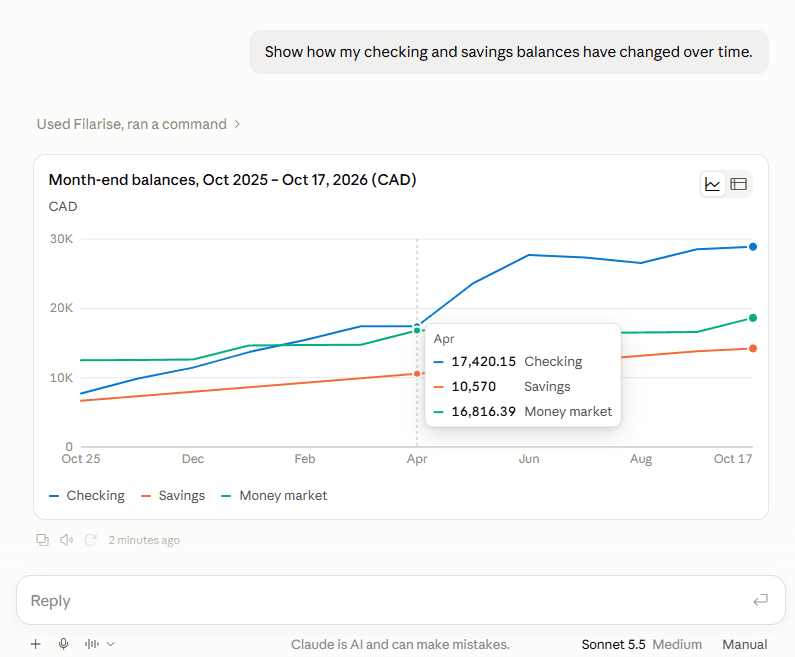
Task: Open the attachment plus menu
Action: tap(35, 644)
